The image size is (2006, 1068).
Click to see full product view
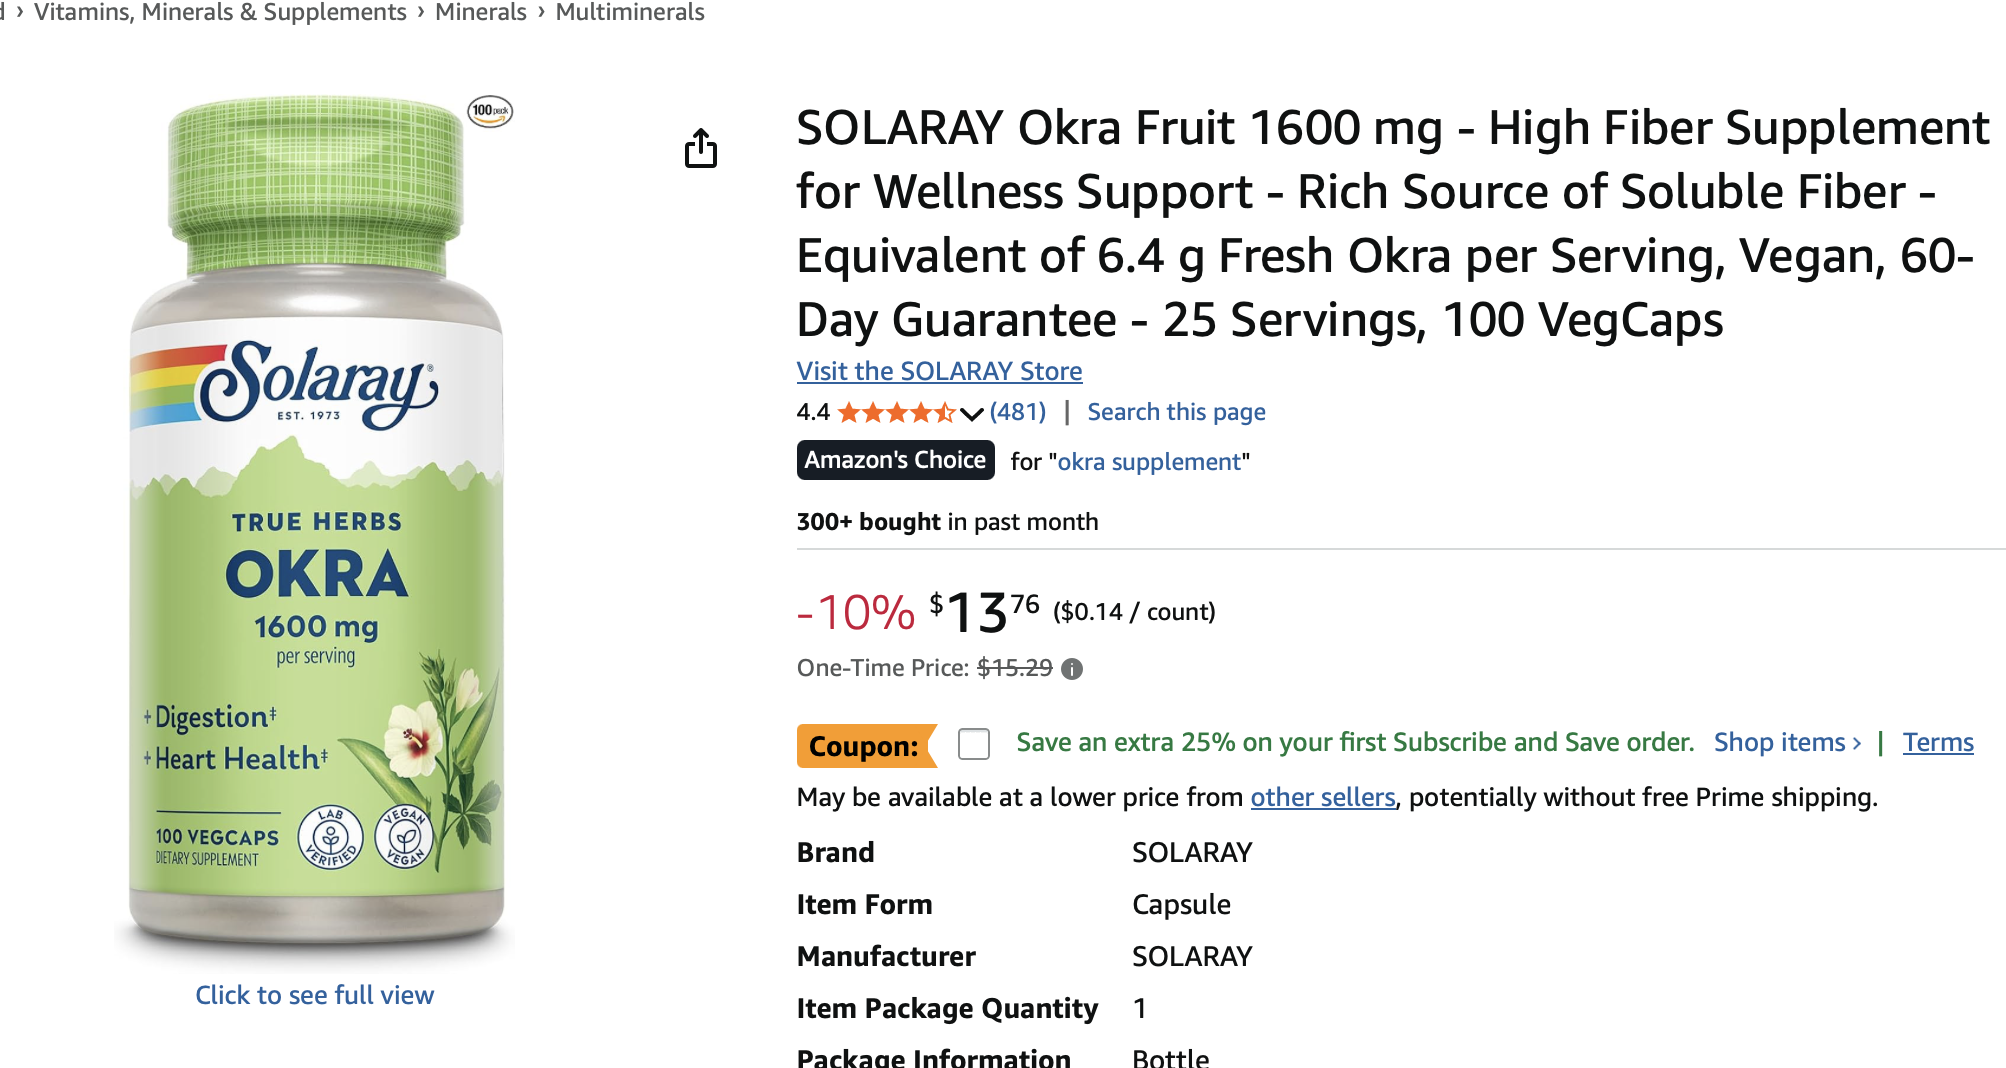pyautogui.click(x=314, y=995)
